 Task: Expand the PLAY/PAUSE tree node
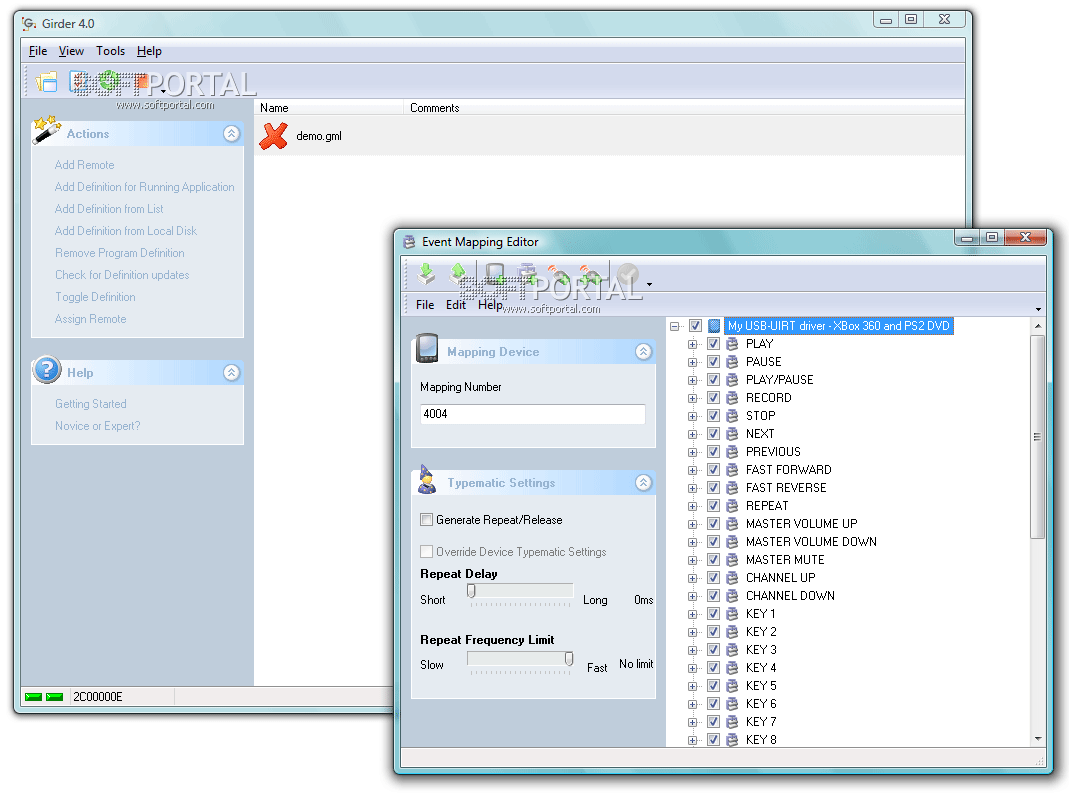click(693, 380)
